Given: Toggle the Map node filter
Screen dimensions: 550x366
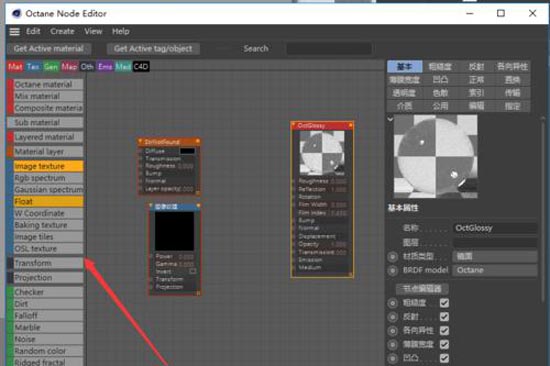Looking at the screenshot, I should pyautogui.click(x=69, y=66).
